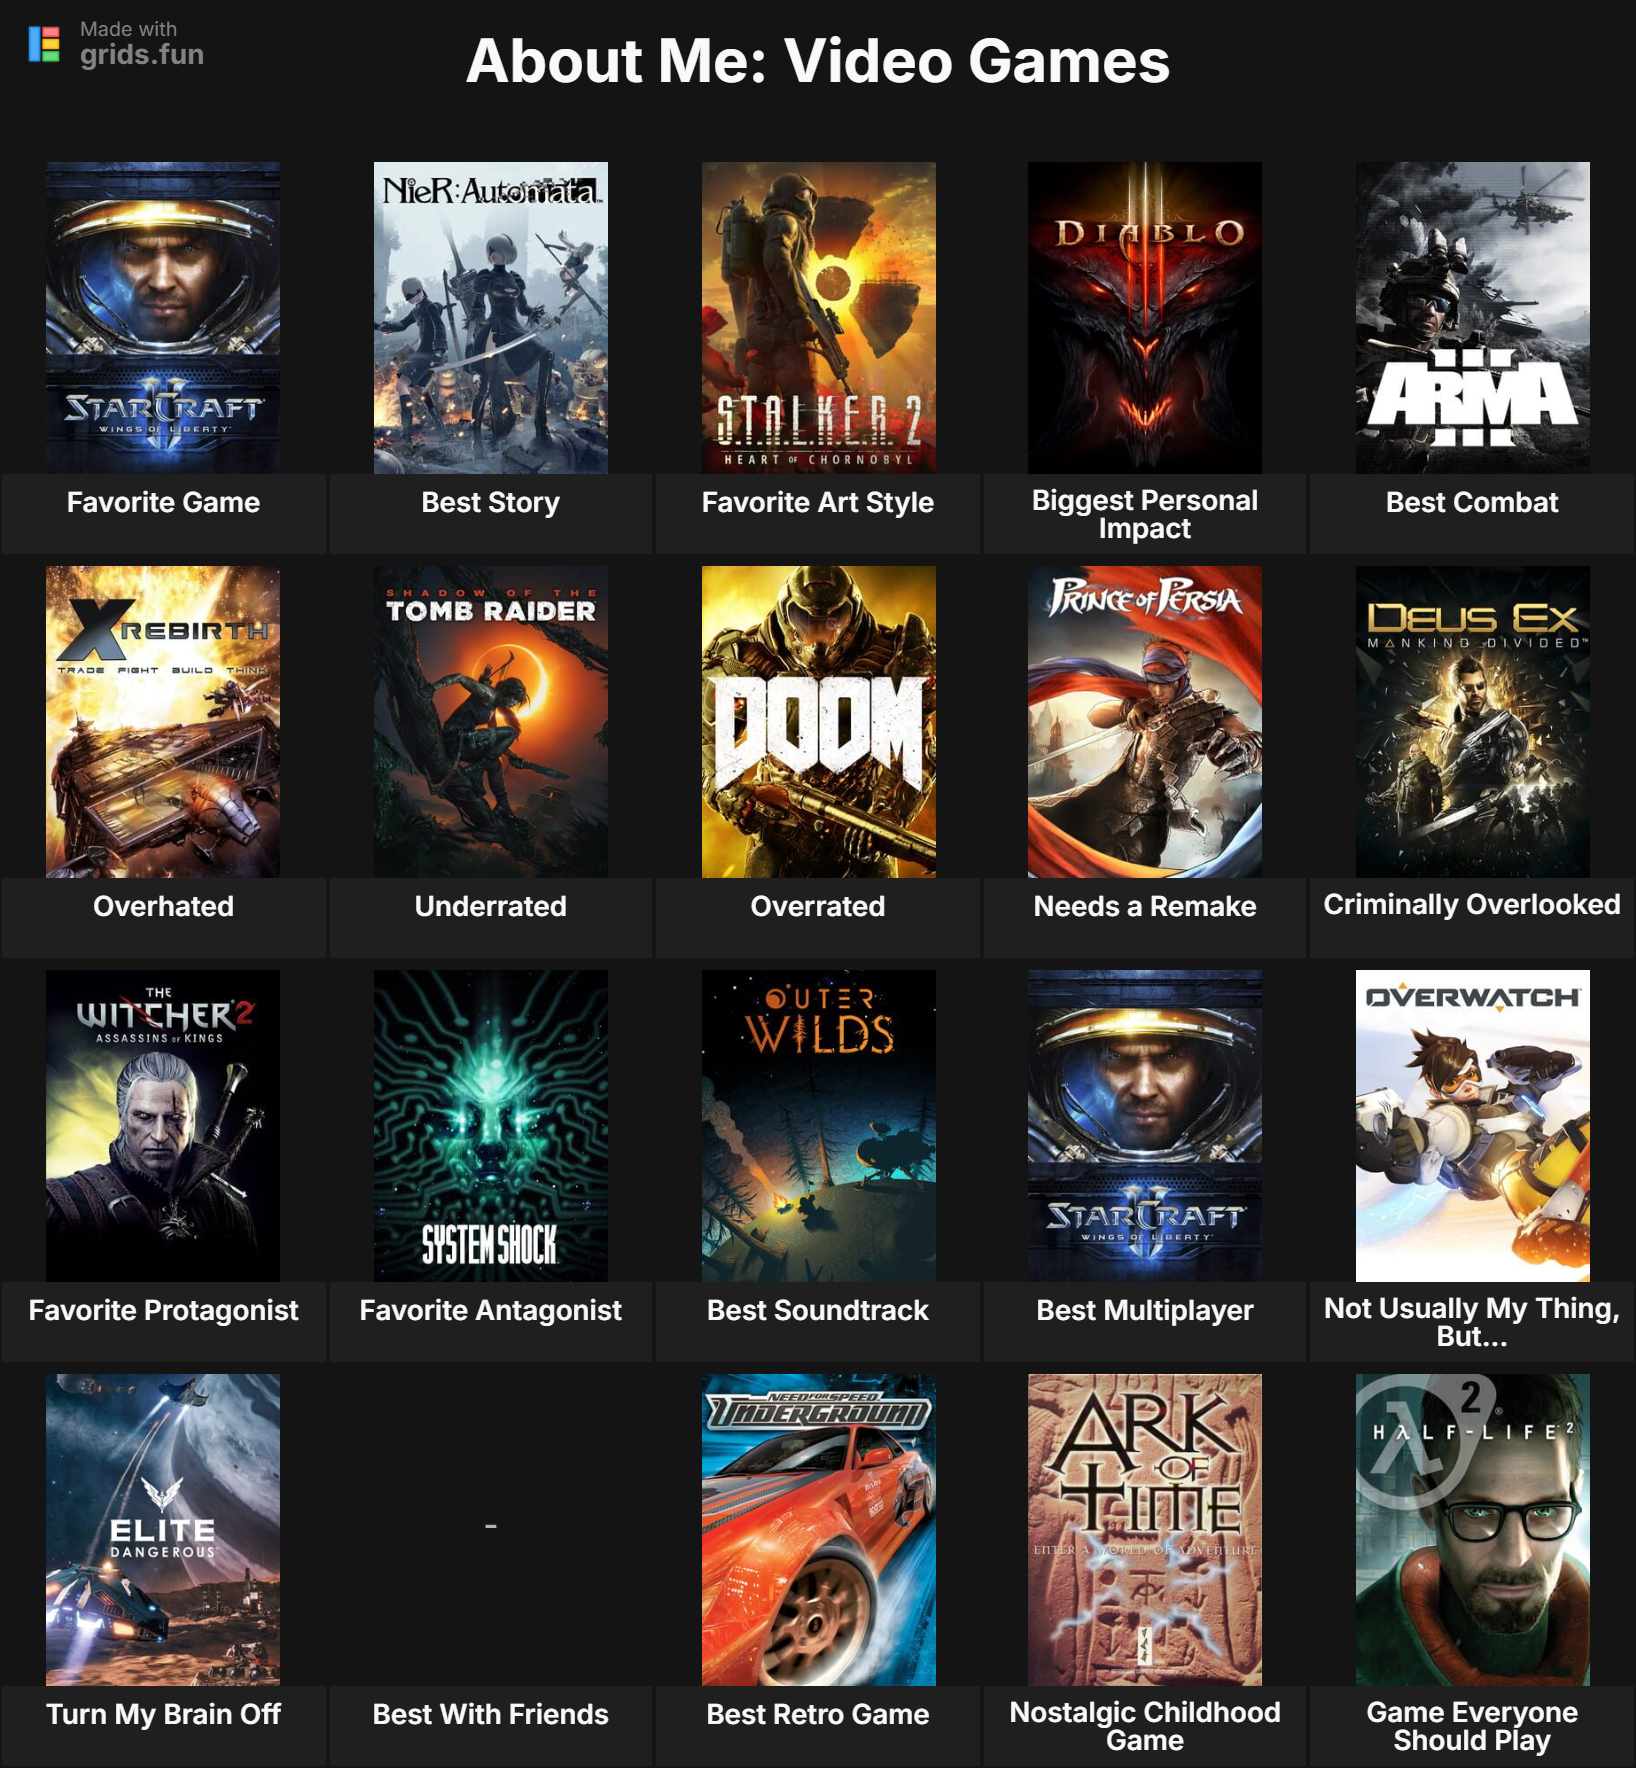Select the Diablo III cover image
Viewport: 1636px width, 1768px height.
point(1145,318)
